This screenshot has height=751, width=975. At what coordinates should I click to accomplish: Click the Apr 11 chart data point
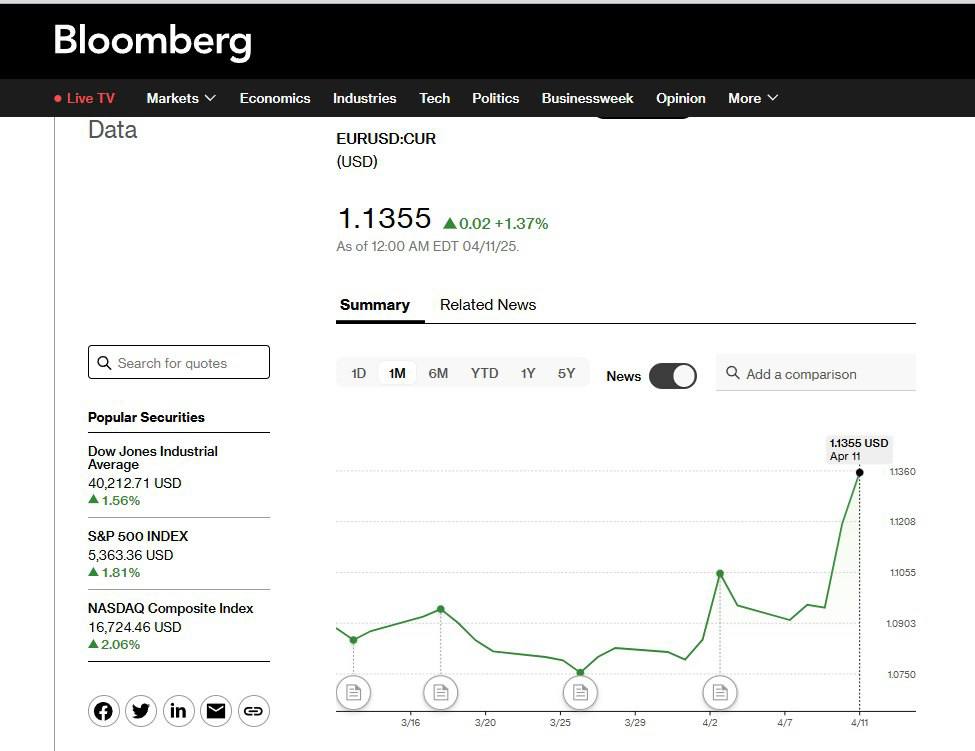(859, 472)
